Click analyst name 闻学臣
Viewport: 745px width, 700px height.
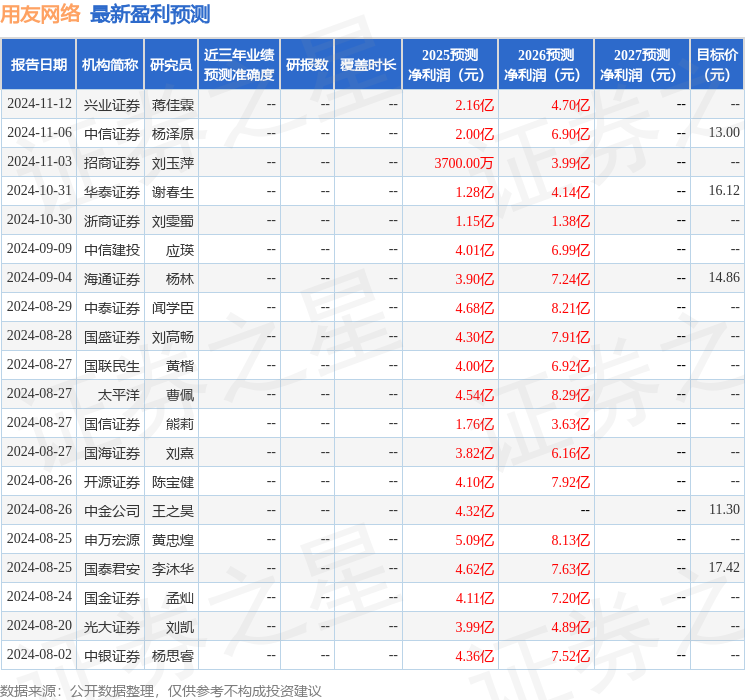pyautogui.click(x=173, y=308)
